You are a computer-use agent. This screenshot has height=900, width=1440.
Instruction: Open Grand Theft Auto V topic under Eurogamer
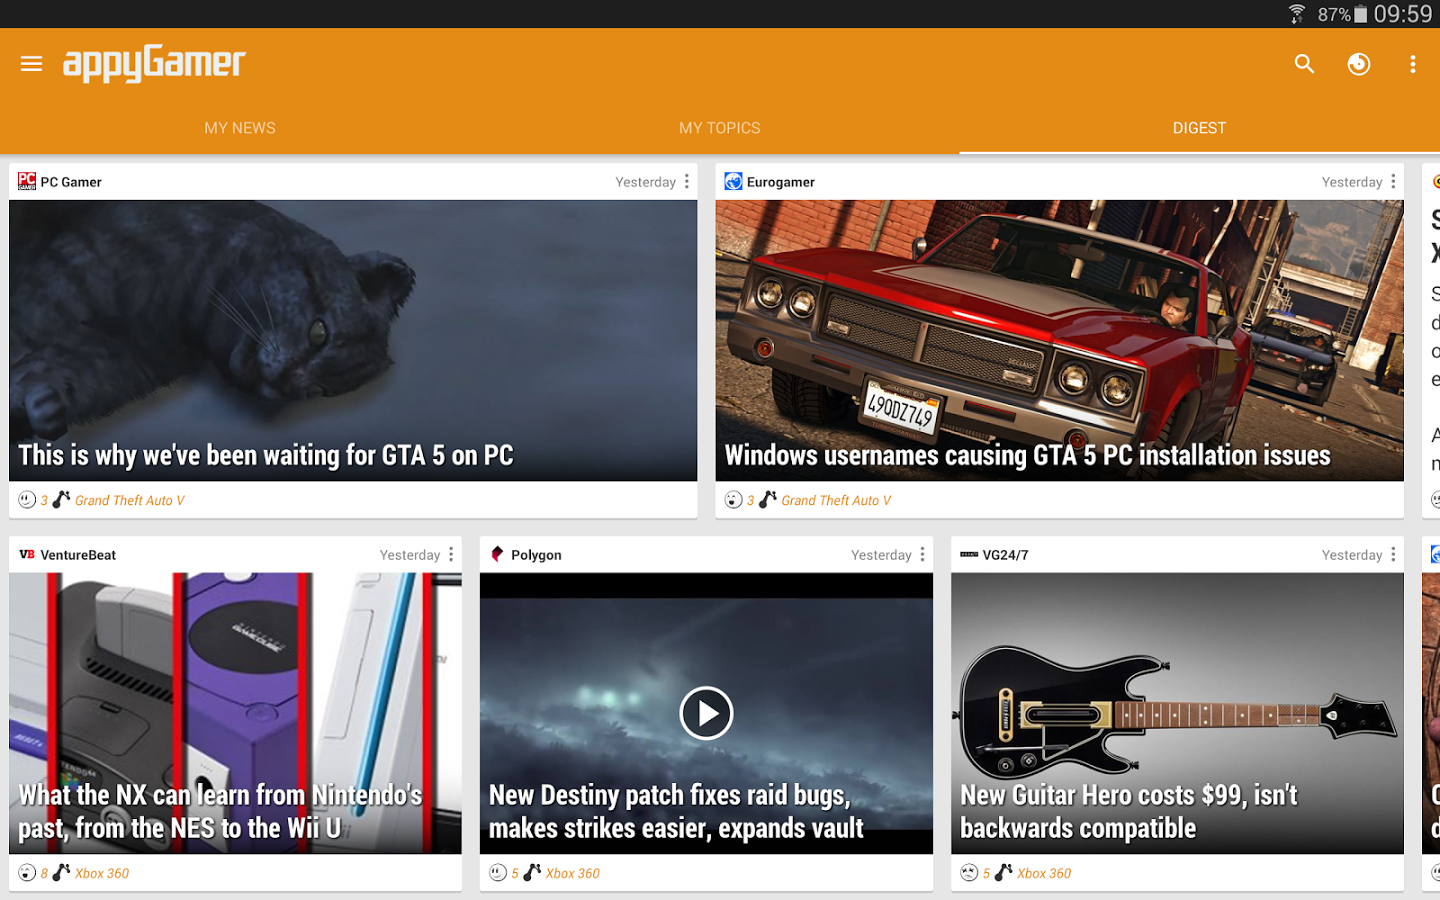pyautogui.click(x=836, y=500)
